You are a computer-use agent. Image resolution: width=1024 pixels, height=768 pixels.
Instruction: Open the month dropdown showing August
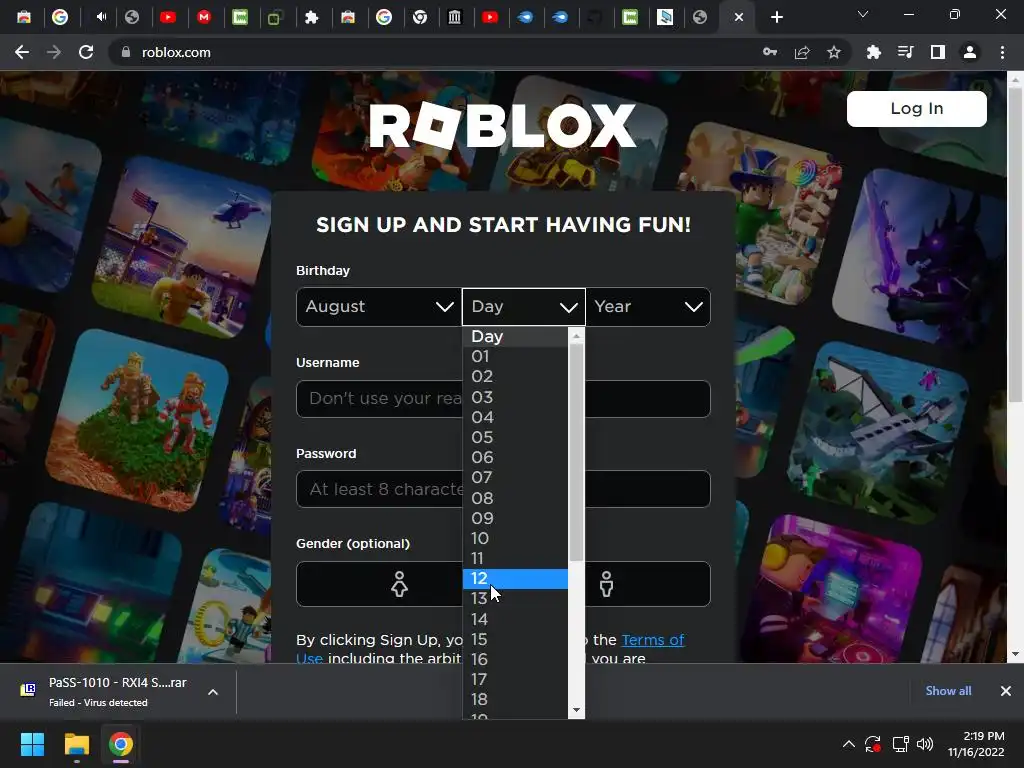point(379,307)
